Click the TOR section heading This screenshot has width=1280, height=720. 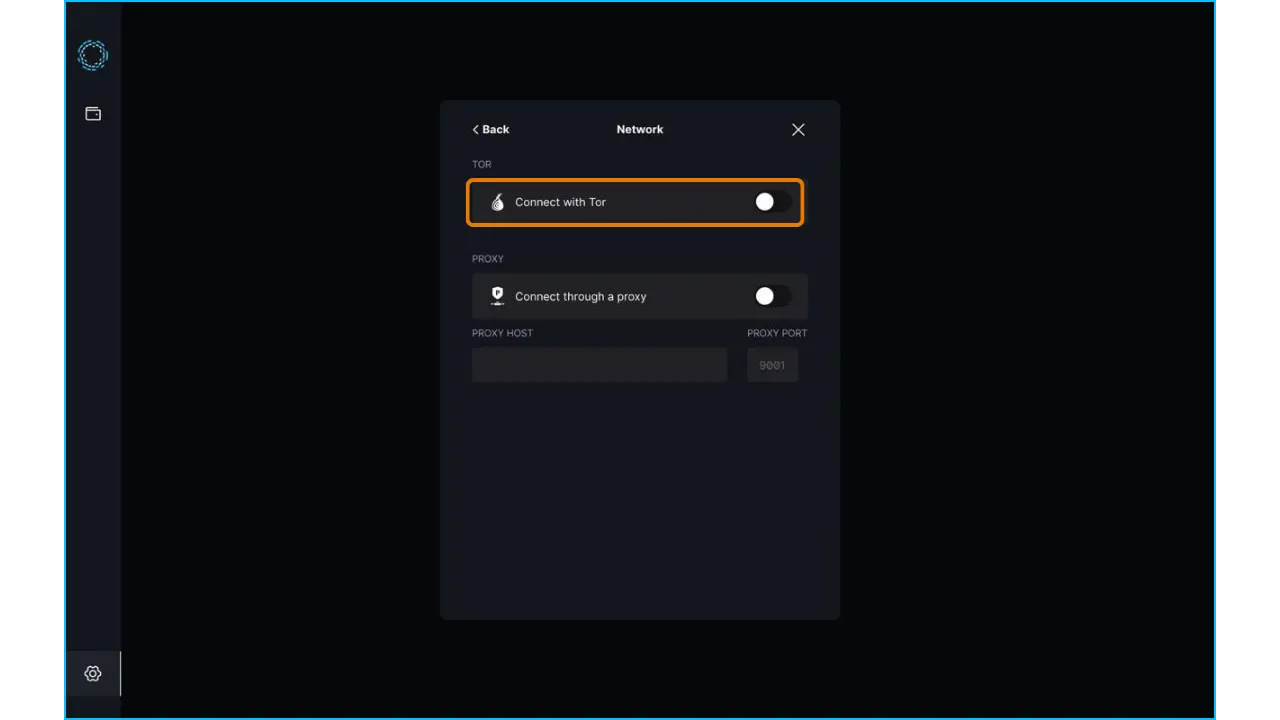[x=482, y=164]
